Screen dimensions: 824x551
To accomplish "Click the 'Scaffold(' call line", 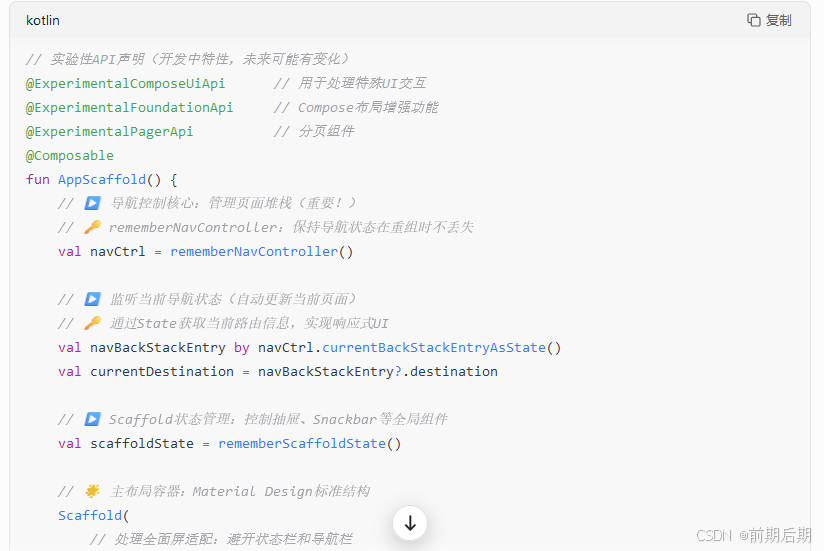I will (94, 516).
